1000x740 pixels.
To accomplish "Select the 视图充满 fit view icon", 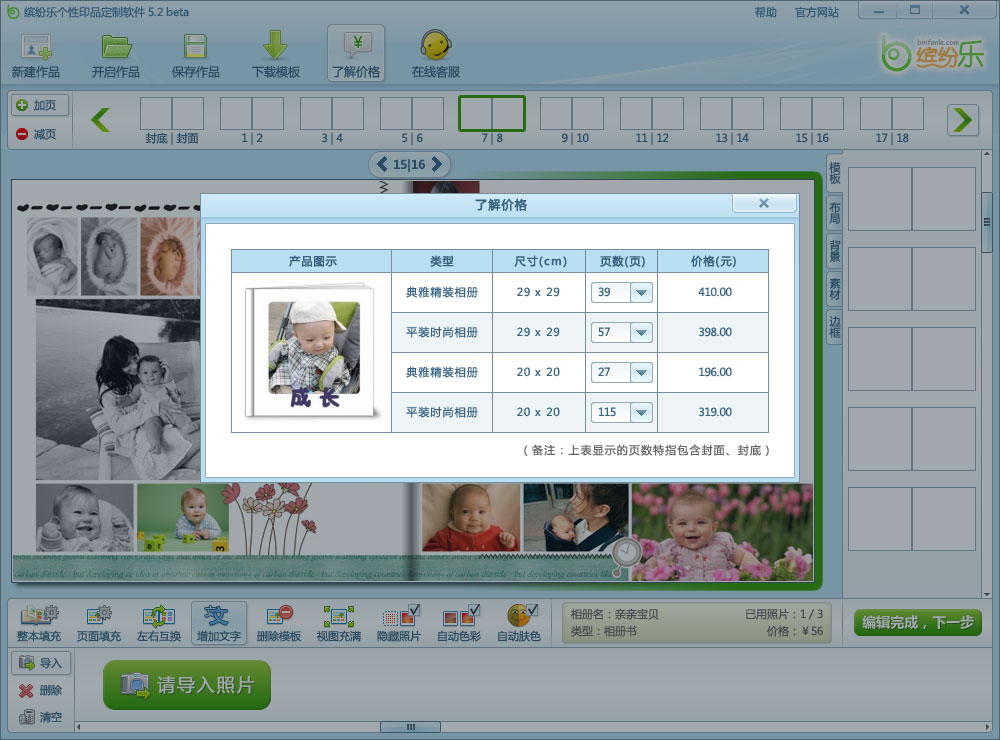I will click(337, 621).
